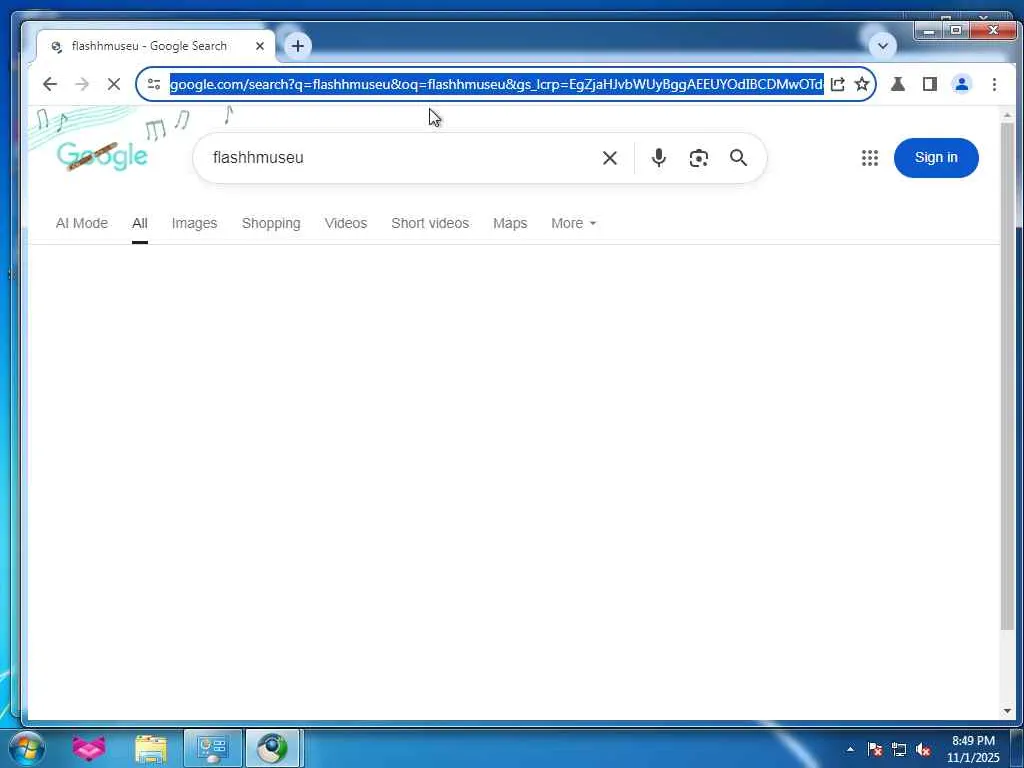
Task: Show hidden system tray icons
Action: [x=850, y=749]
